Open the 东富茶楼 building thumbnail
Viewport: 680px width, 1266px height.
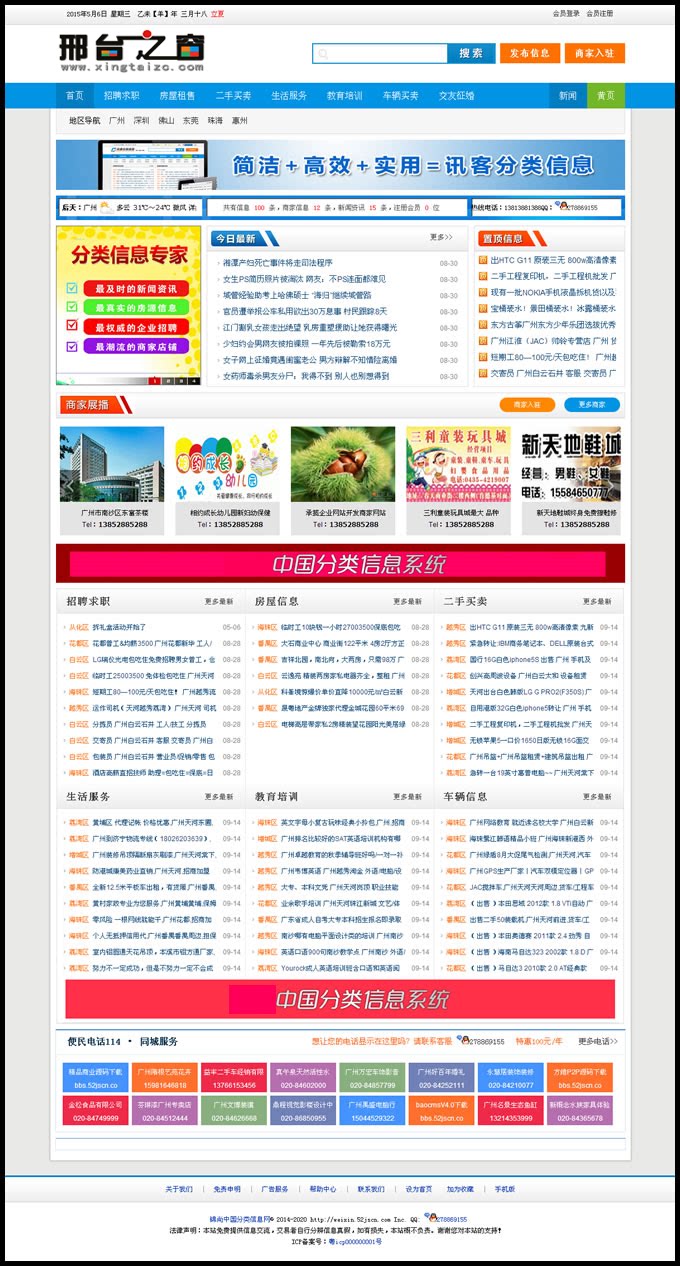tap(112, 464)
